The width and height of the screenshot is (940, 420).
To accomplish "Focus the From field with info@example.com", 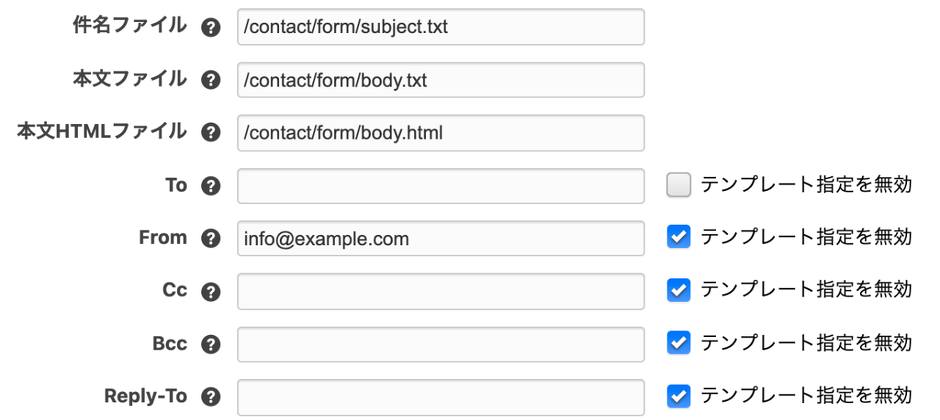I will click(x=441, y=238).
